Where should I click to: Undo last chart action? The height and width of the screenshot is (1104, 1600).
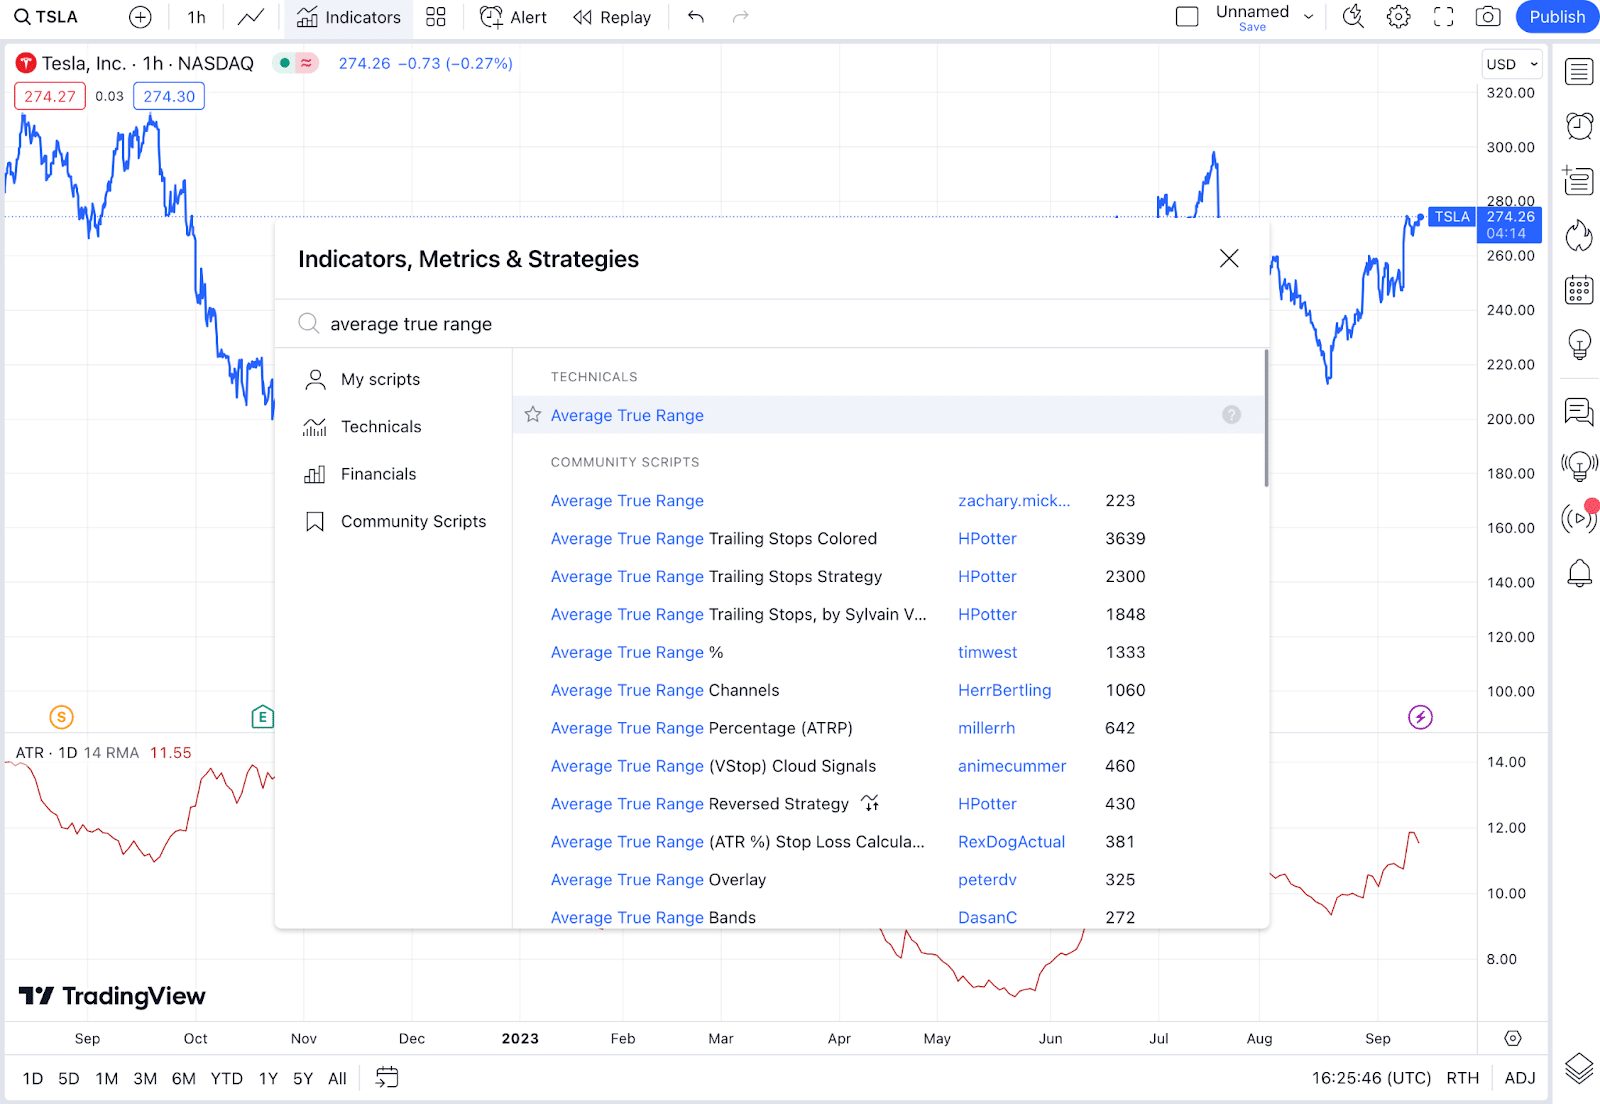[696, 17]
